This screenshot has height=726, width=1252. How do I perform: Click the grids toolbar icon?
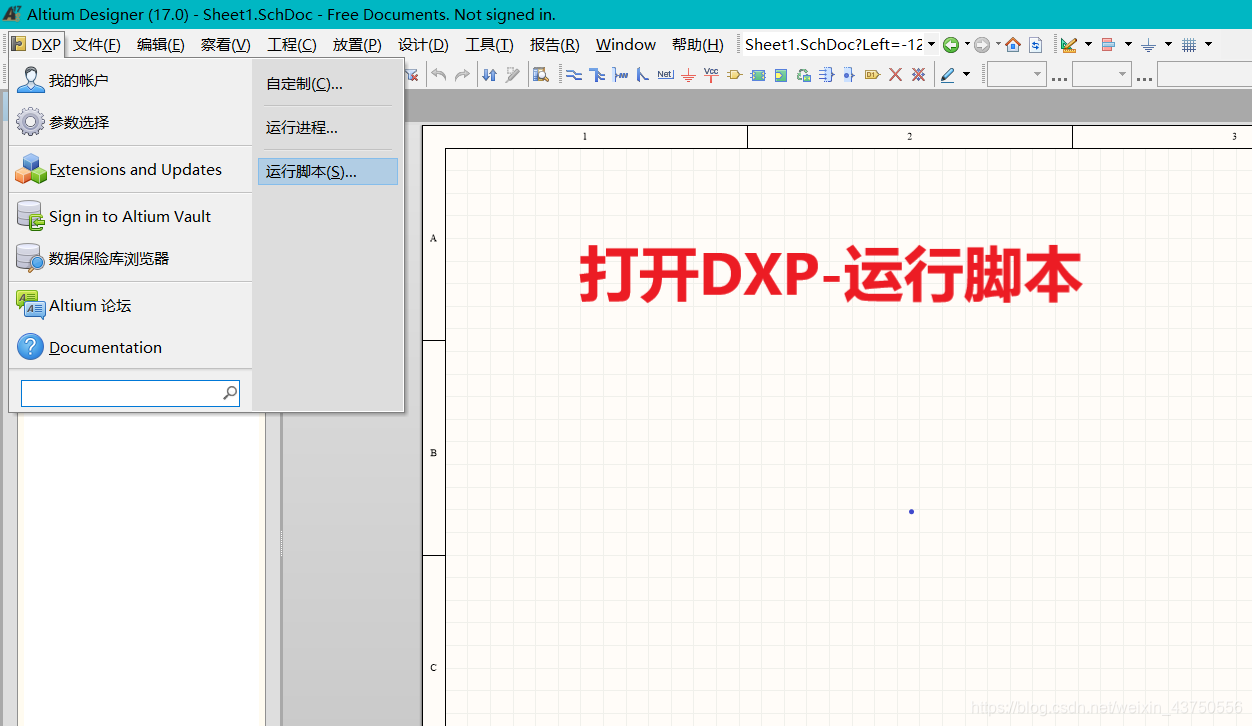pos(1189,44)
